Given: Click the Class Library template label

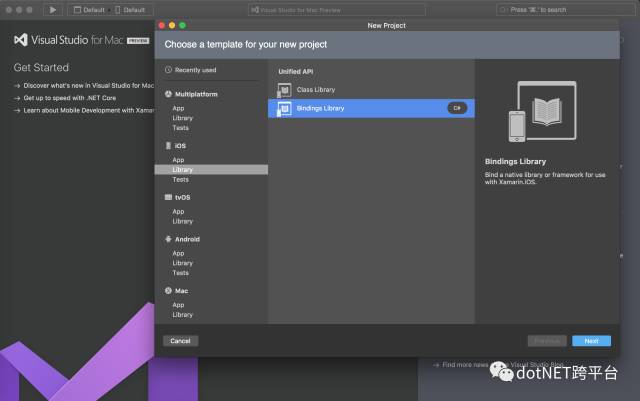Looking at the screenshot, I should pyautogui.click(x=316, y=90).
